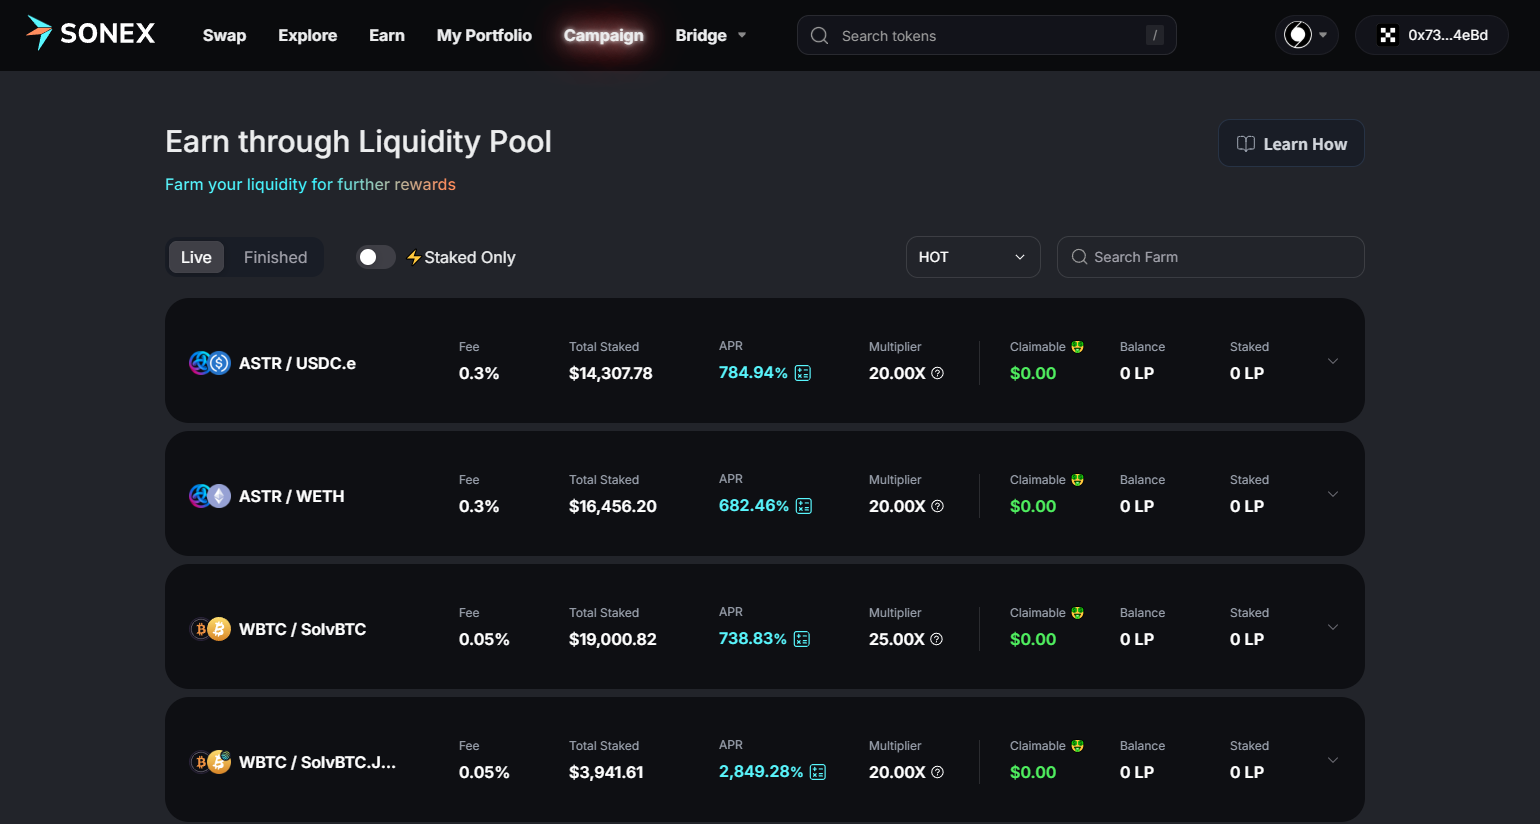Click the Learn How button
Viewport: 1540px width, 824px height.
[1291, 143]
